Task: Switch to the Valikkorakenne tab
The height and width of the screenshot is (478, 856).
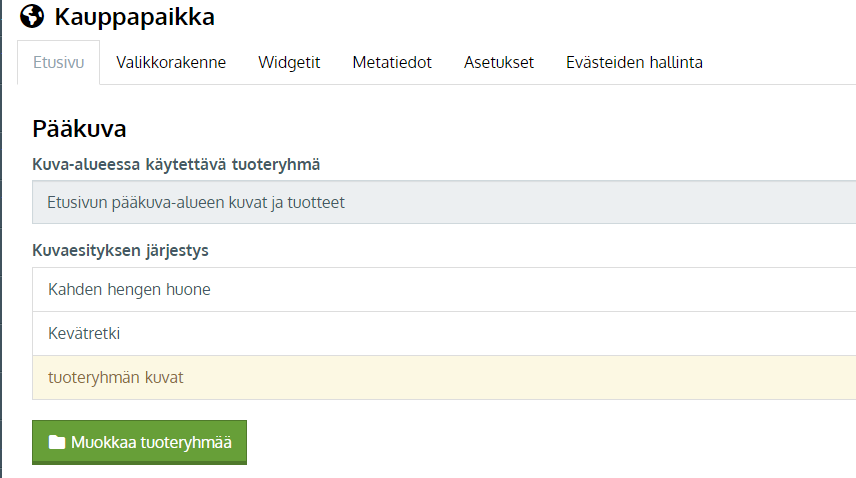Action: click(x=171, y=62)
